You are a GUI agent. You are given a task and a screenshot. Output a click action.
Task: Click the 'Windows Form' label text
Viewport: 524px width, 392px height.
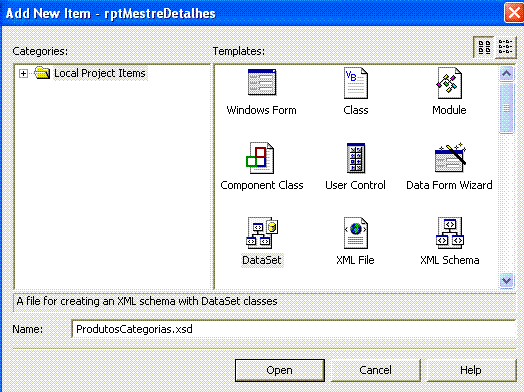[x=261, y=110]
